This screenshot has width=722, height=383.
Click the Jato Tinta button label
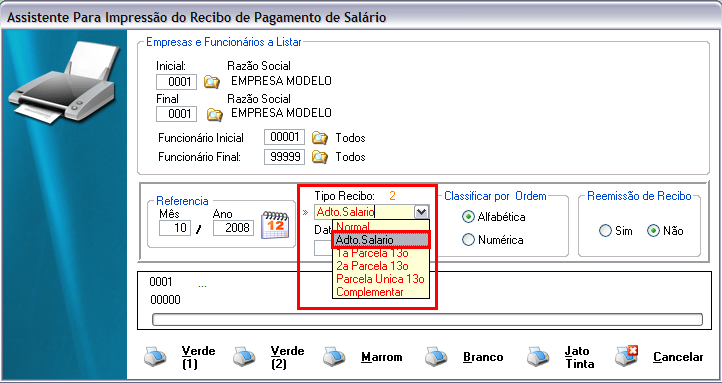pos(579,357)
